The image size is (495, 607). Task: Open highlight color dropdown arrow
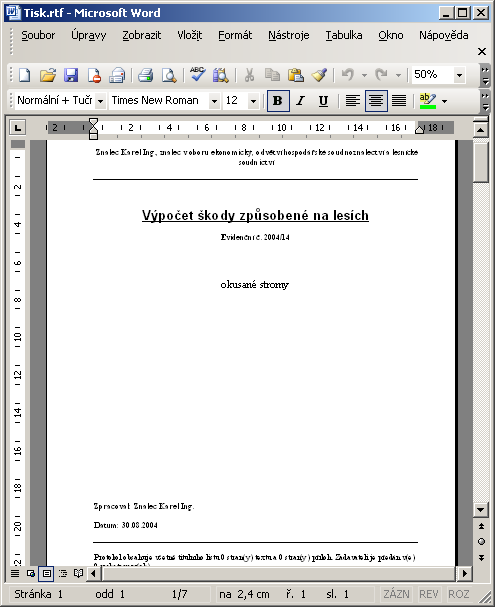(x=444, y=101)
